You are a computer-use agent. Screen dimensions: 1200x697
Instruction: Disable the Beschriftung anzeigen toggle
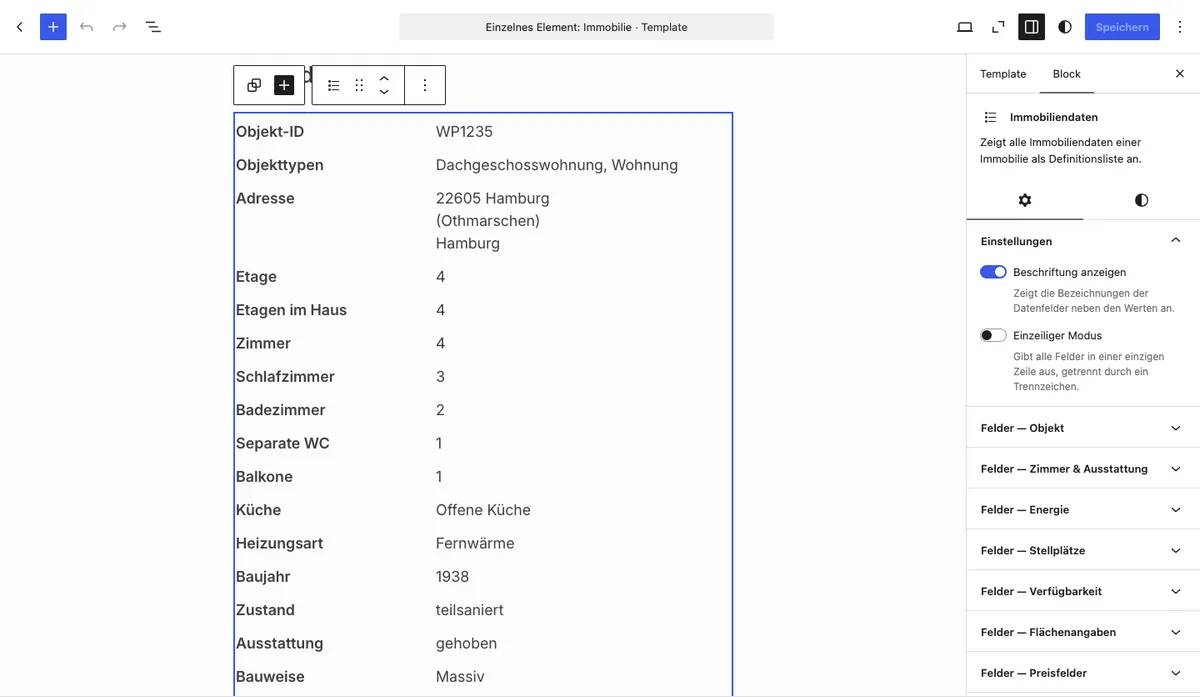[993, 272]
